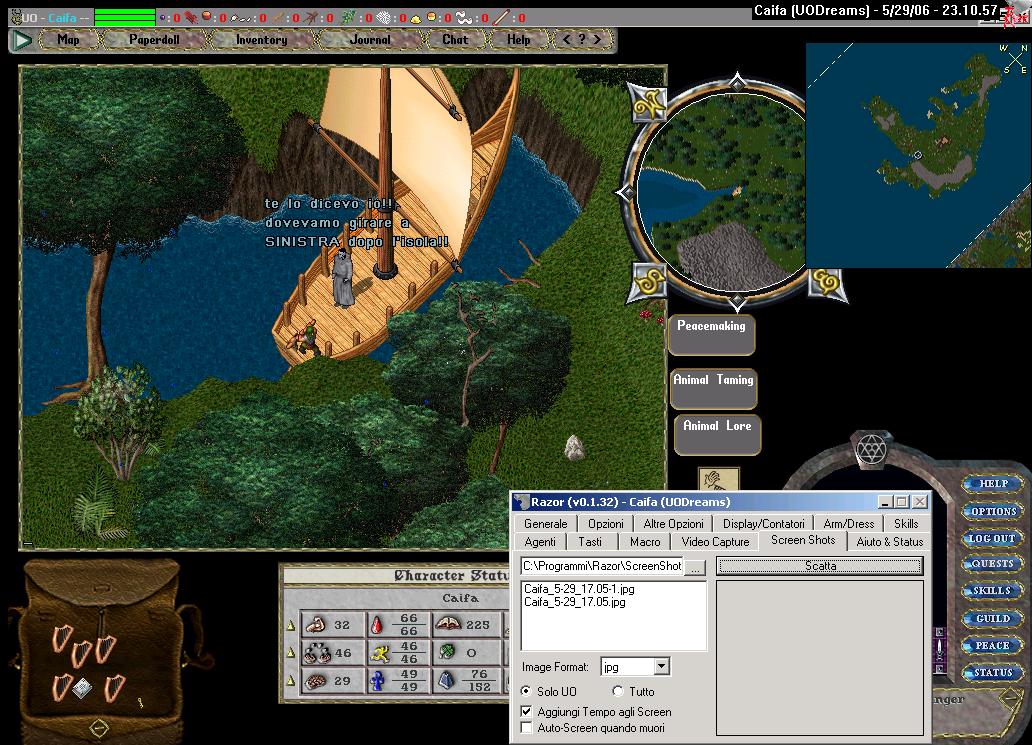Click the blue weight icon beside 76/152
The width and height of the screenshot is (1032, 745).
tap(447, 681)
